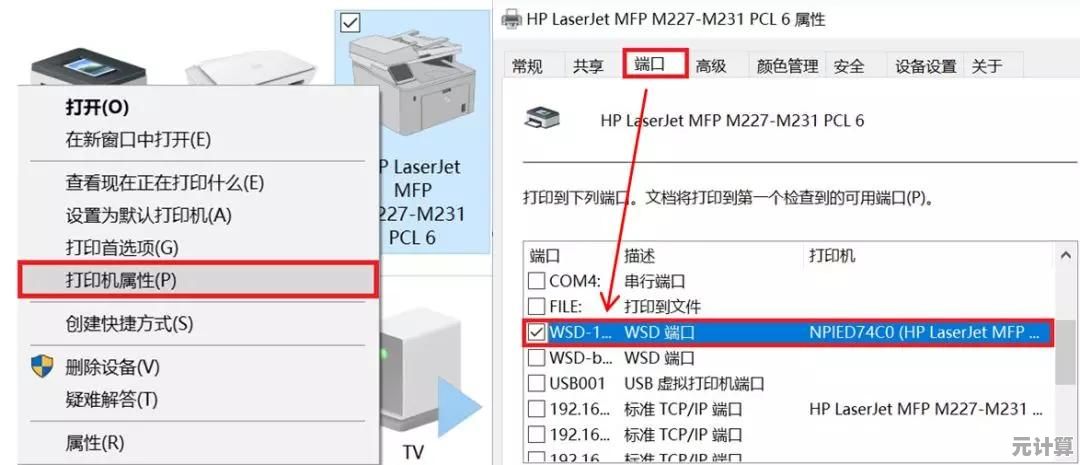Open the 颜色管理 tab
The image size is (1080, 465).
click(787, 66)
